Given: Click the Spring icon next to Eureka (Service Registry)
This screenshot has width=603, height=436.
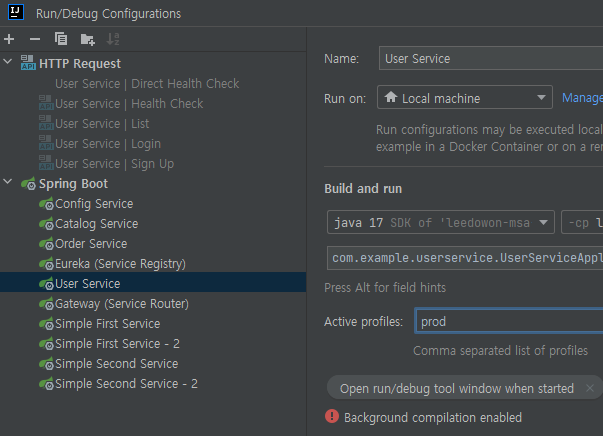Looking at the screenshot, I should click(46, 263).
